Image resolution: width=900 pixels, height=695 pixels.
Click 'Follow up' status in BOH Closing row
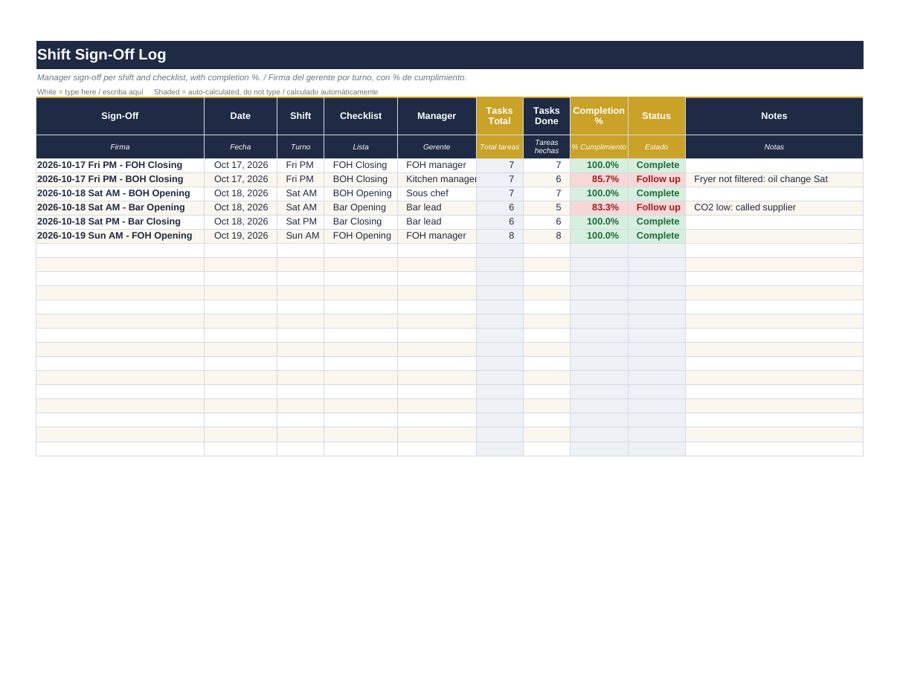tap(657, 179)
